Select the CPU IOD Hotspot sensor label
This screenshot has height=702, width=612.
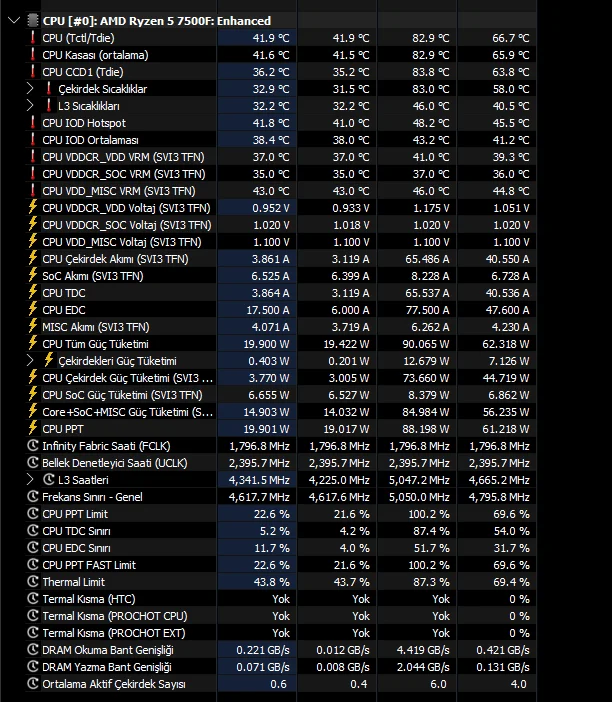click(84, 123)
